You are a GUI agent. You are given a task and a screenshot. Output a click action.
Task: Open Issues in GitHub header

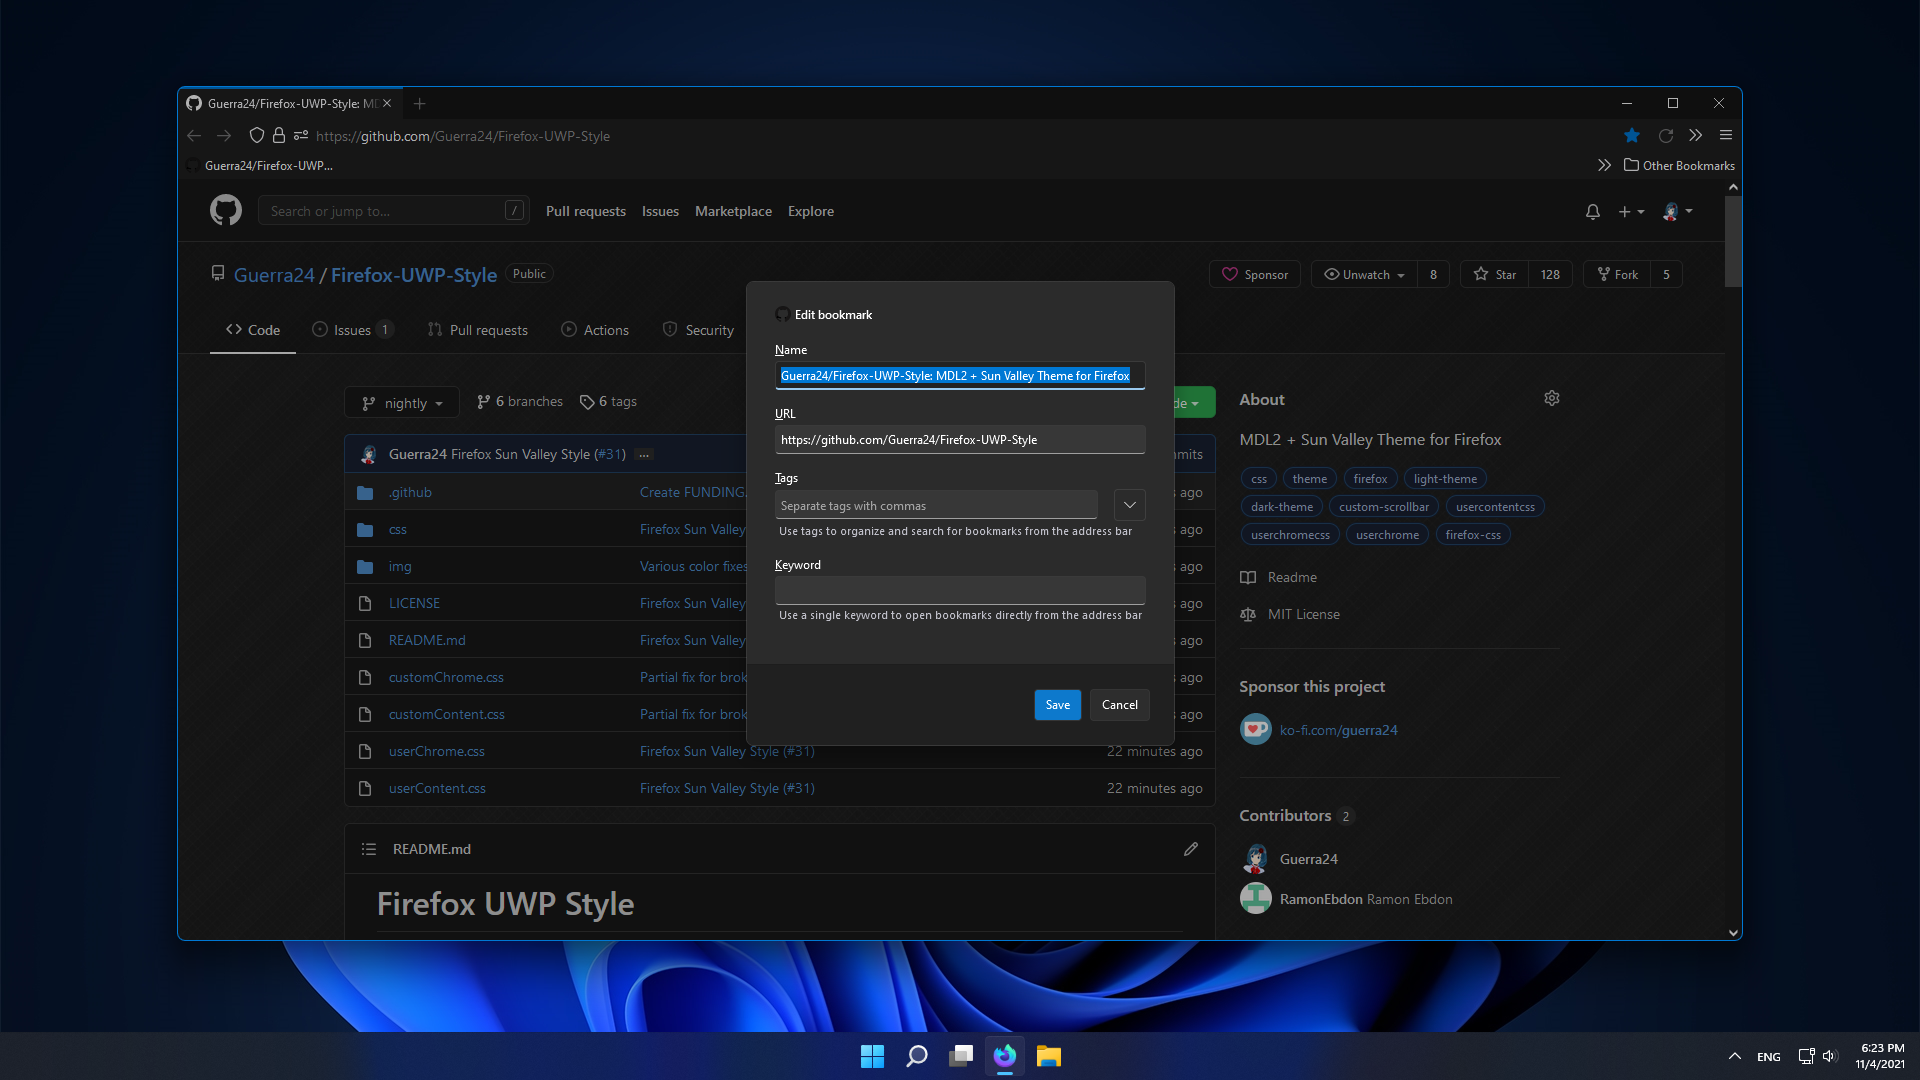pos(660,211)
